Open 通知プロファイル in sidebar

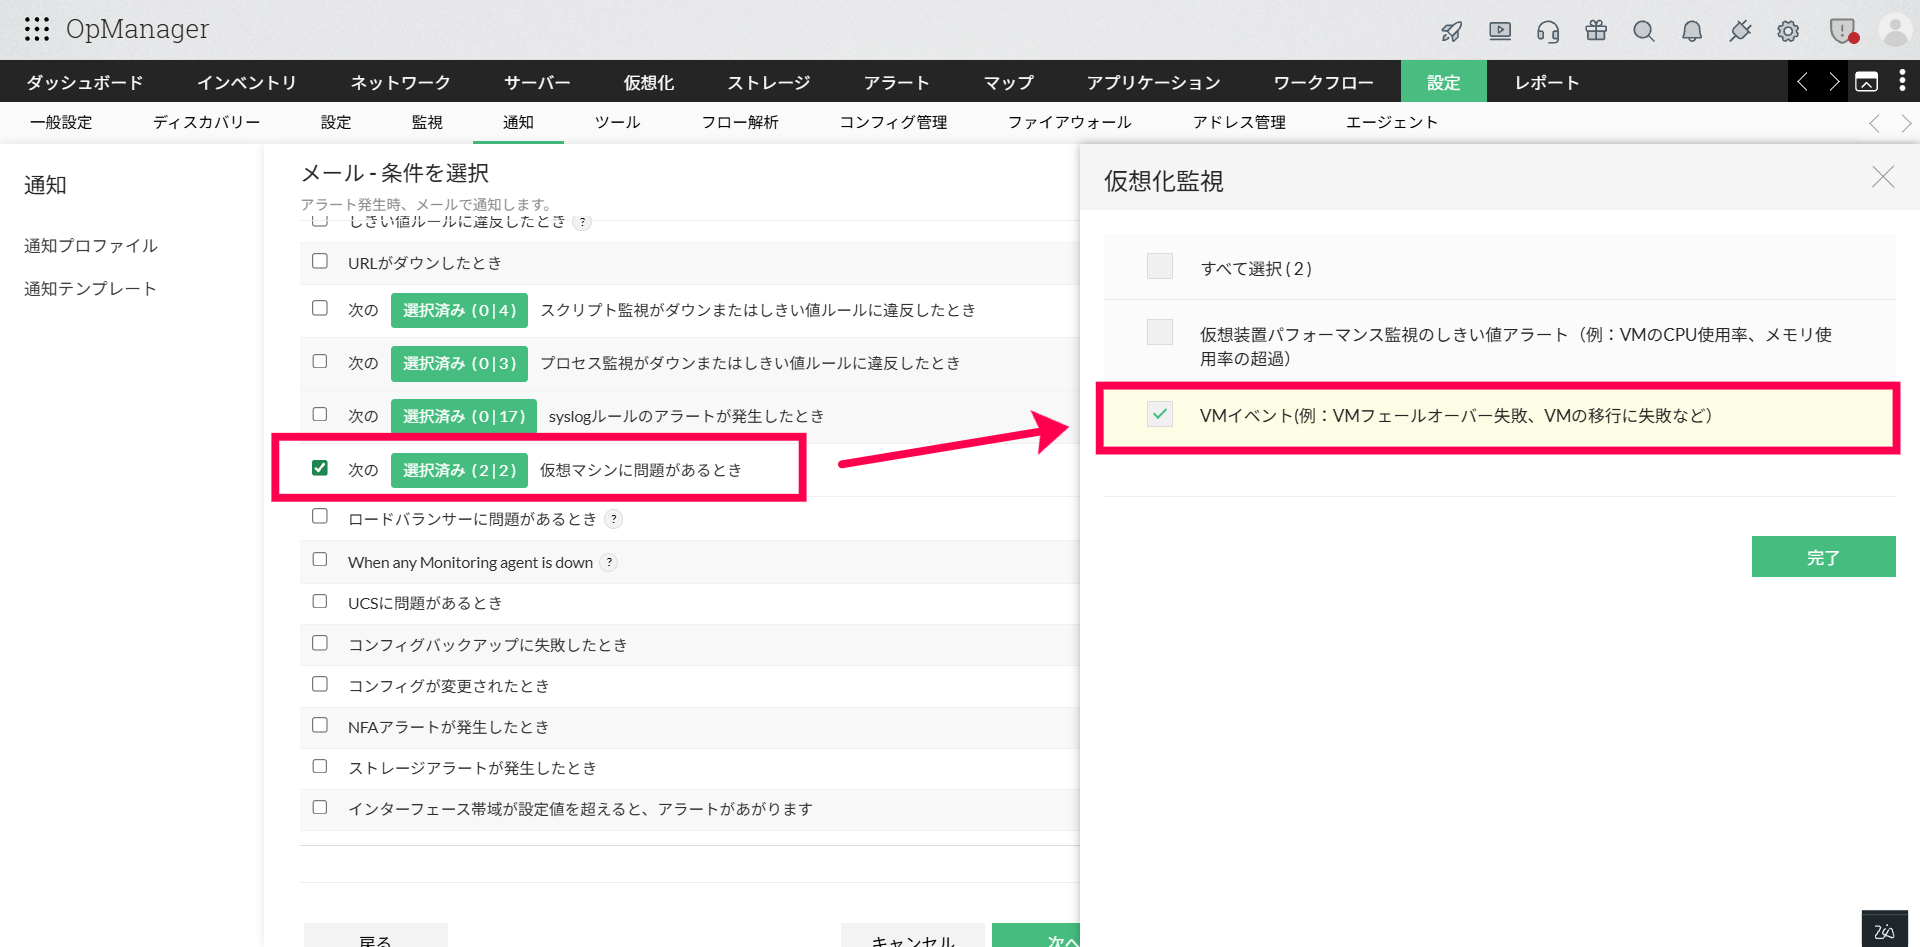coord(91,245)
